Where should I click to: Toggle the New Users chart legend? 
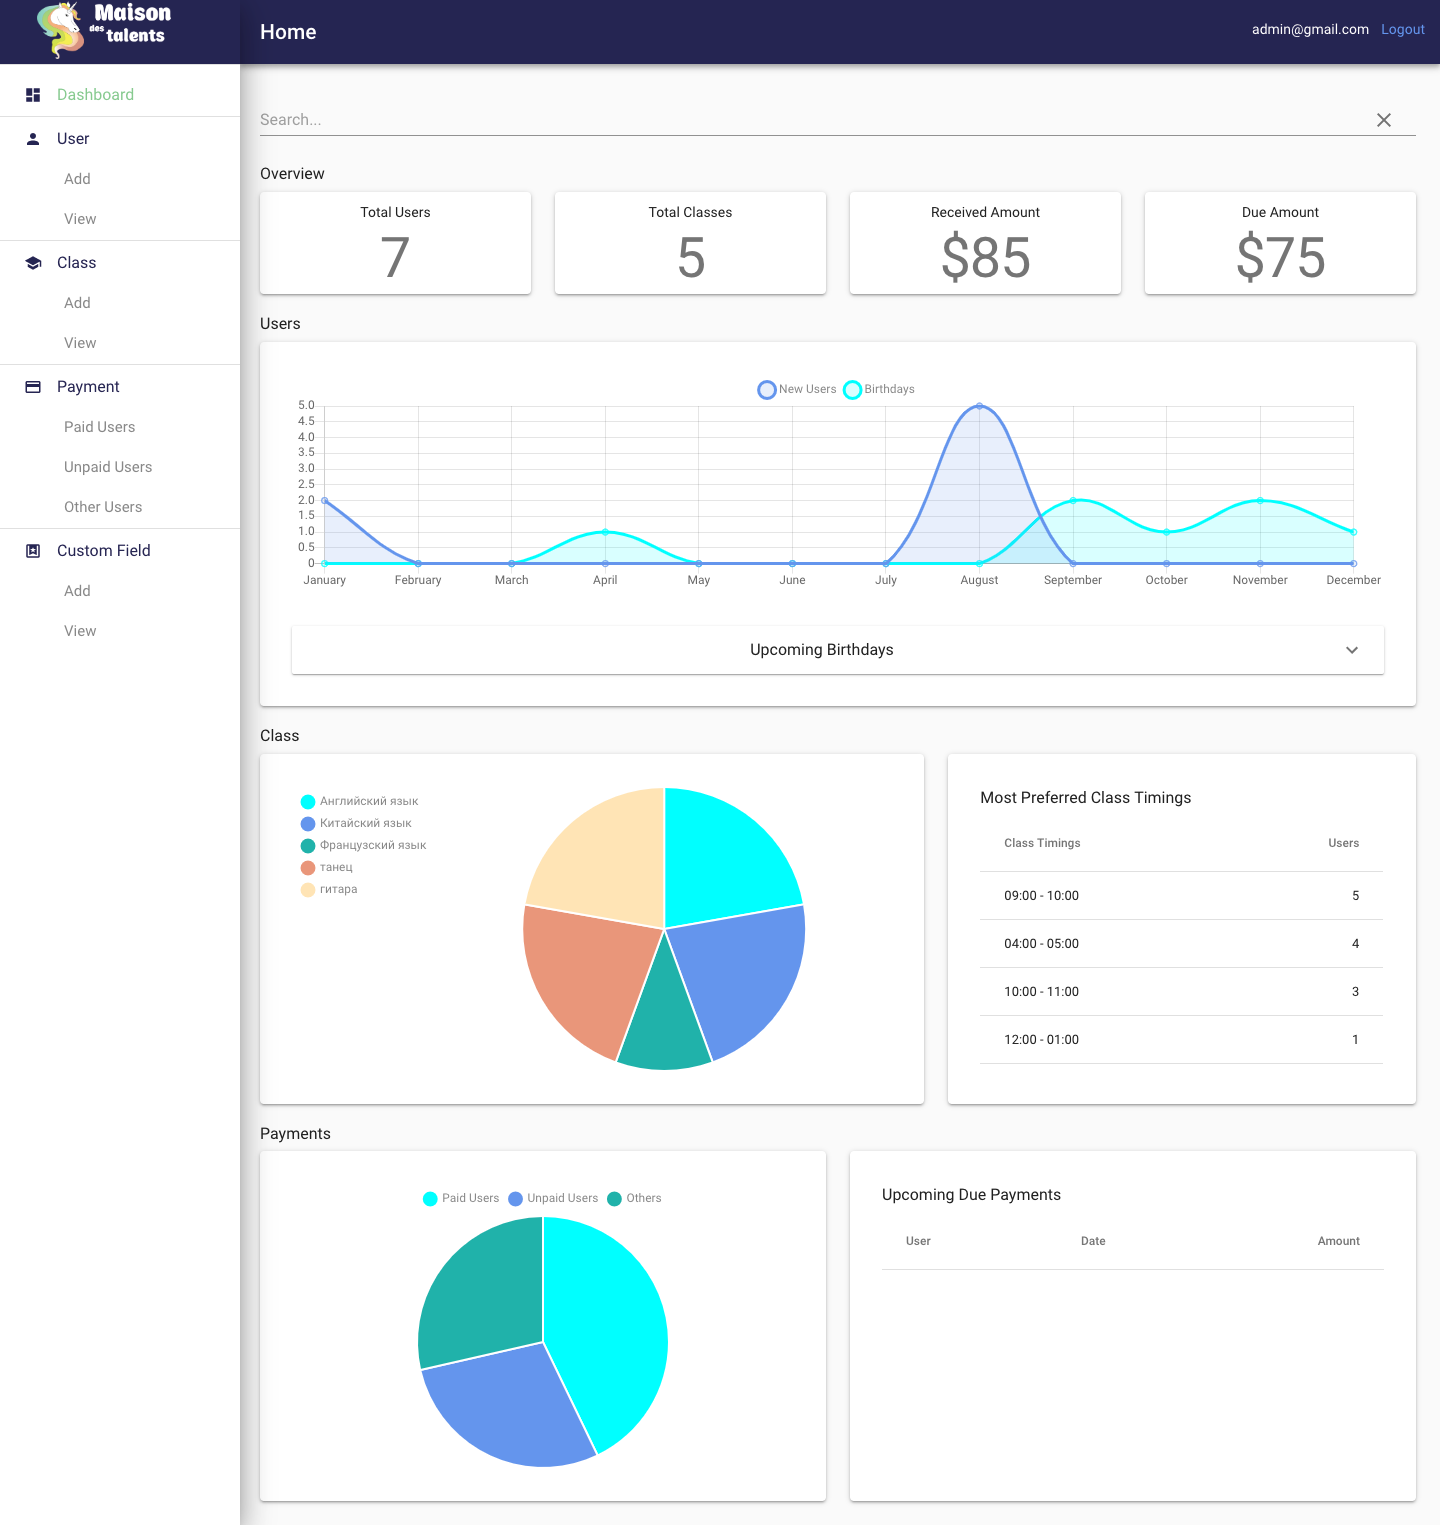click(797, 390)
